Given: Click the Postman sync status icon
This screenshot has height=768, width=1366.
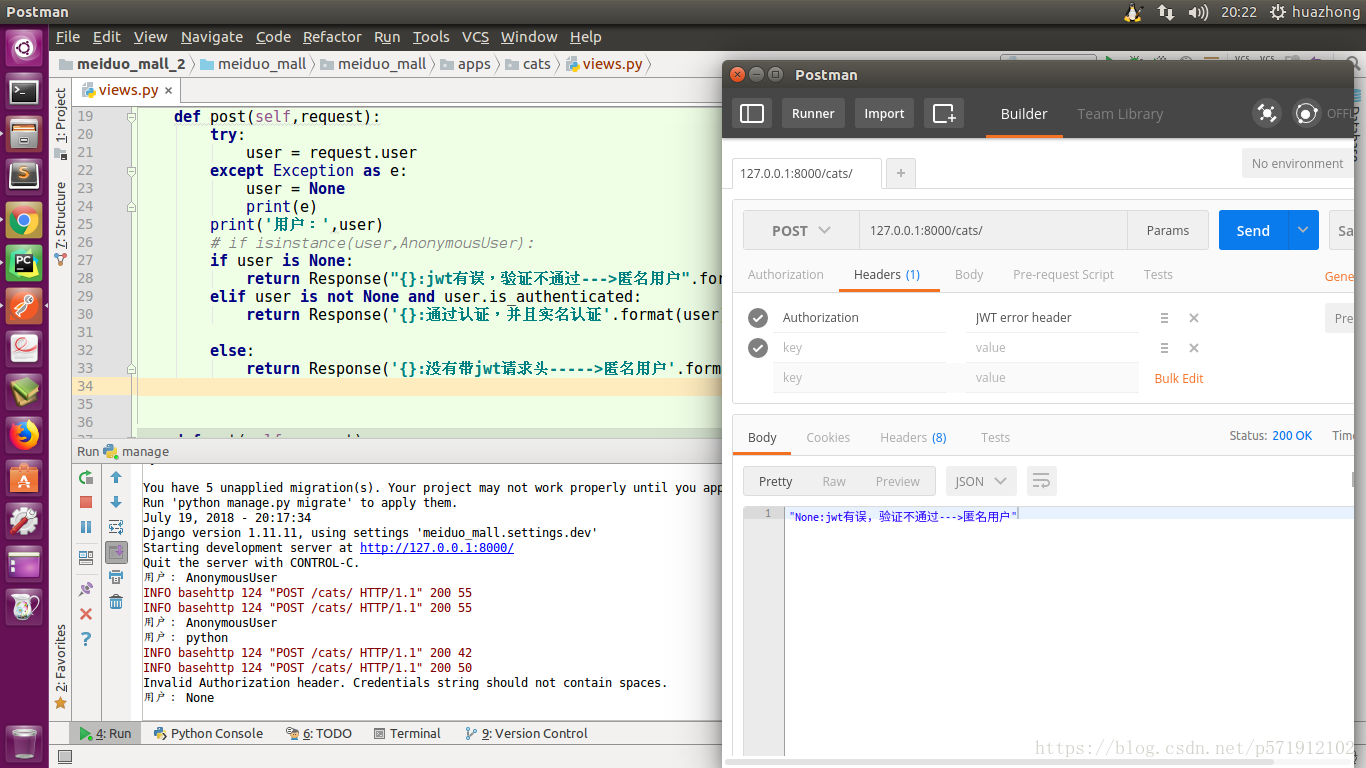Looking at the screenshot, I should coord(1307,114).
